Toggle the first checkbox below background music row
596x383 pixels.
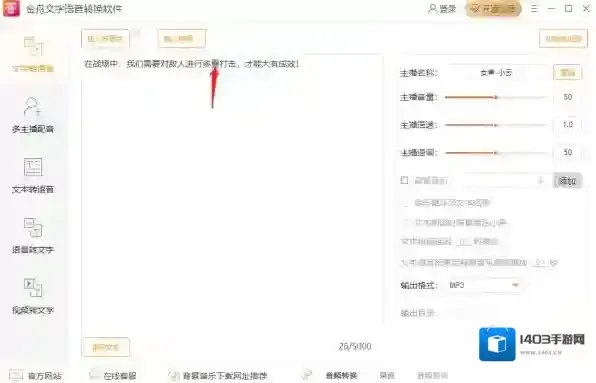(406, 203)
